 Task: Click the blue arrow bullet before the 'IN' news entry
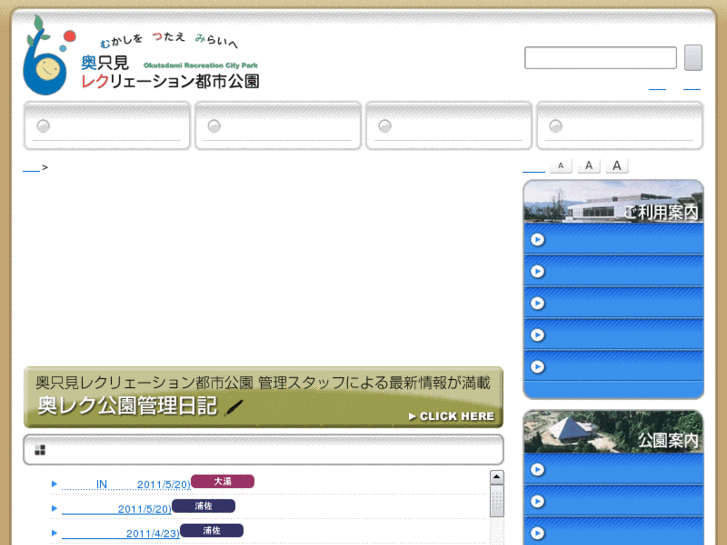coord(54,484)
